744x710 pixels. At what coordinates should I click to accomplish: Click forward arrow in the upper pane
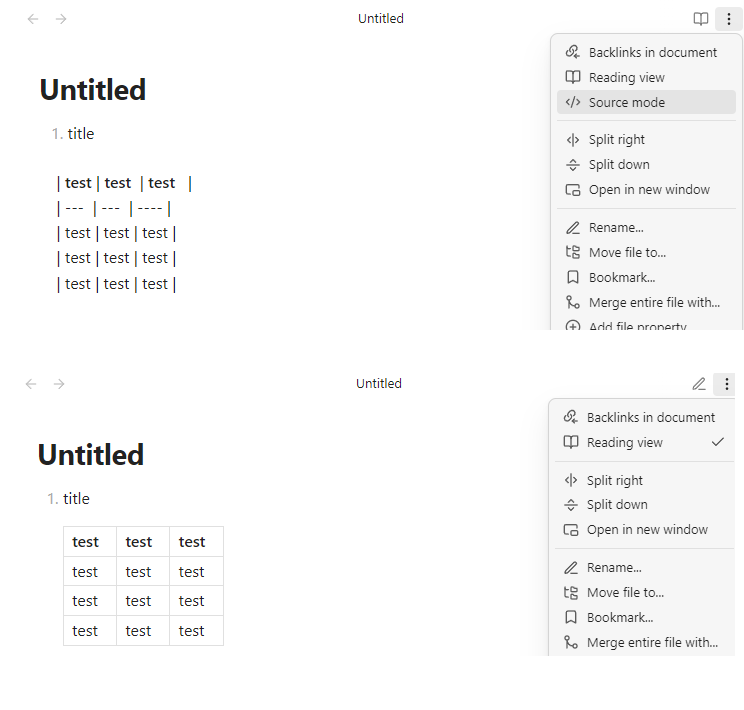tap(61, 19)
